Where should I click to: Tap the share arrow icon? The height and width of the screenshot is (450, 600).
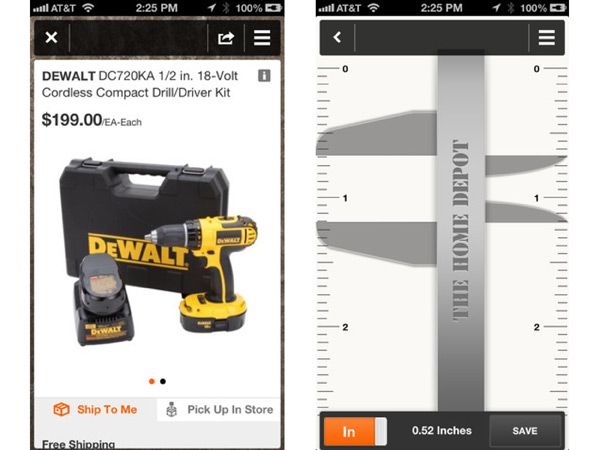coord(226,38)
